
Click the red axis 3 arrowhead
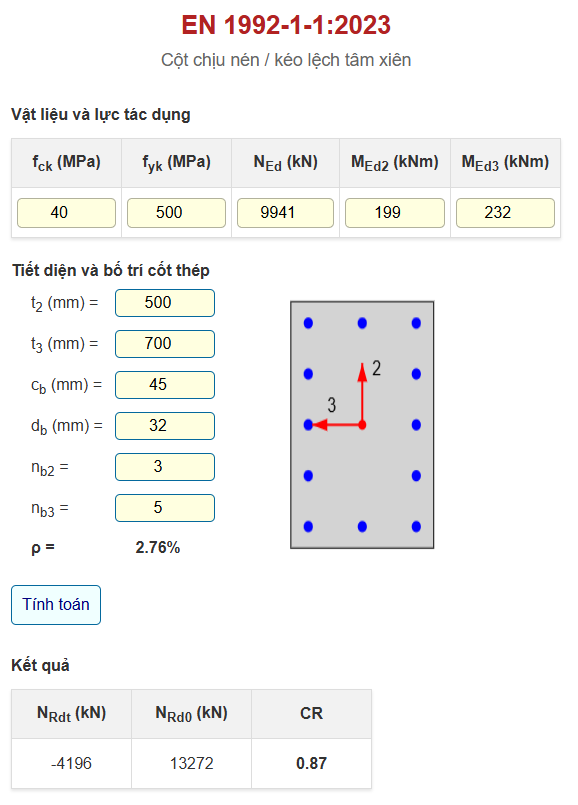click(320, 425)
